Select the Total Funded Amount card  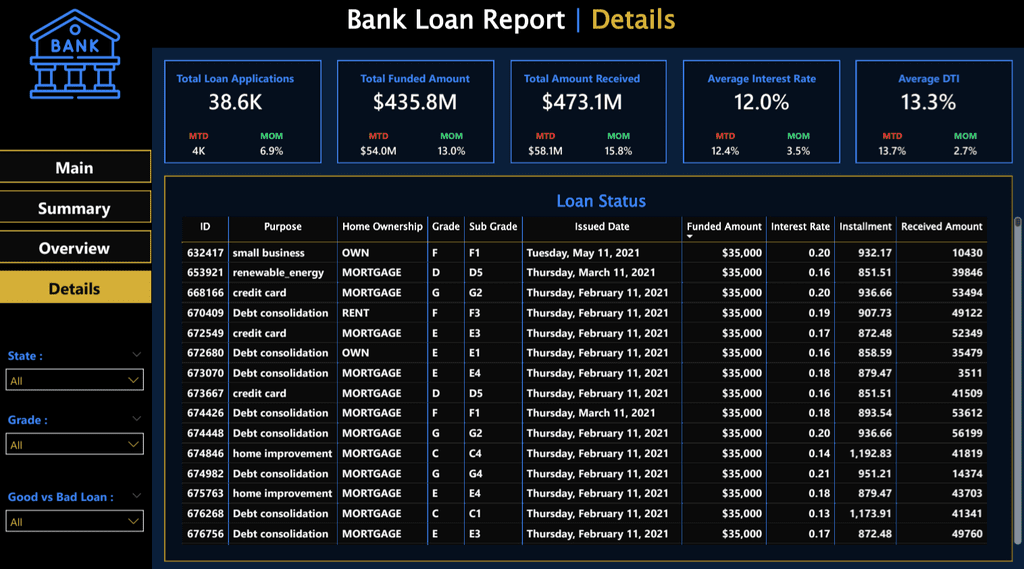pos(415,111)
